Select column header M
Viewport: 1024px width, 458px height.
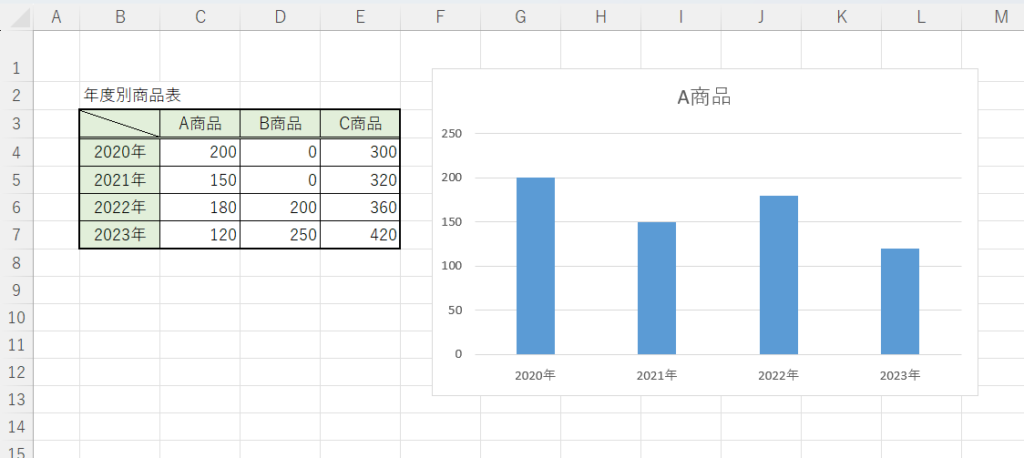1001,16
